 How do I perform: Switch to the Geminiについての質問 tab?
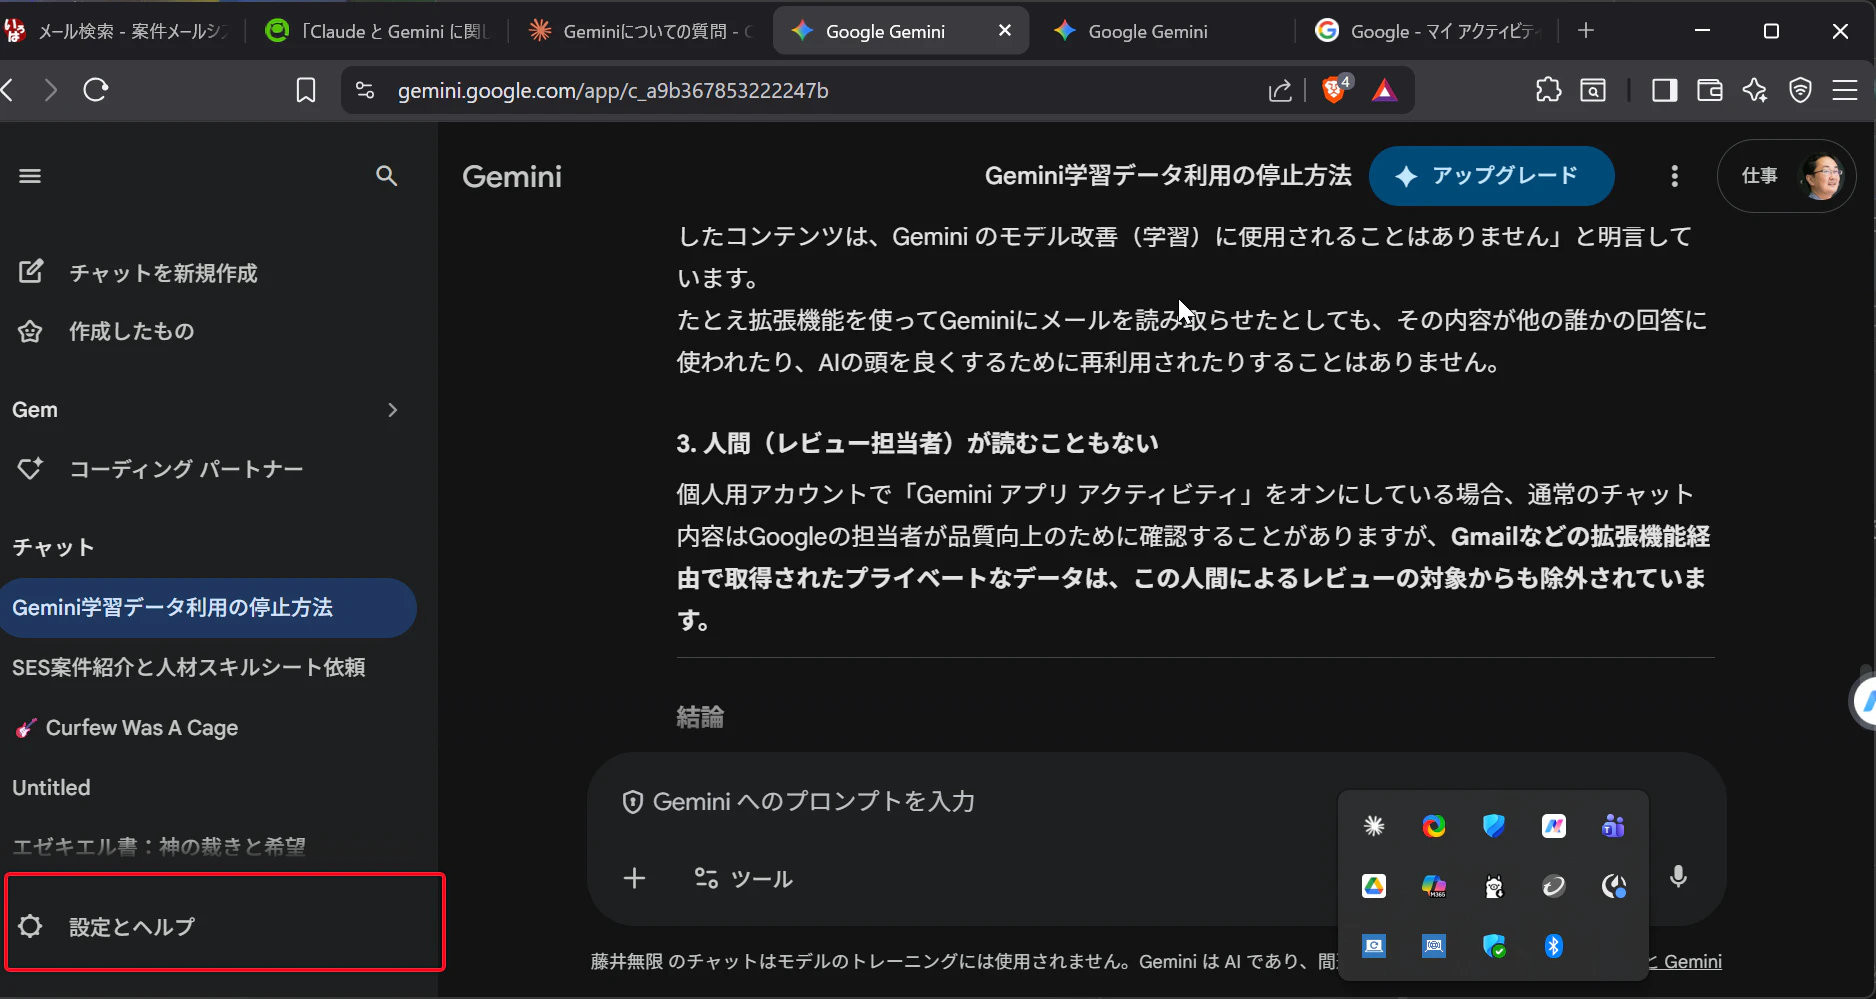click(x=642, y=31)
